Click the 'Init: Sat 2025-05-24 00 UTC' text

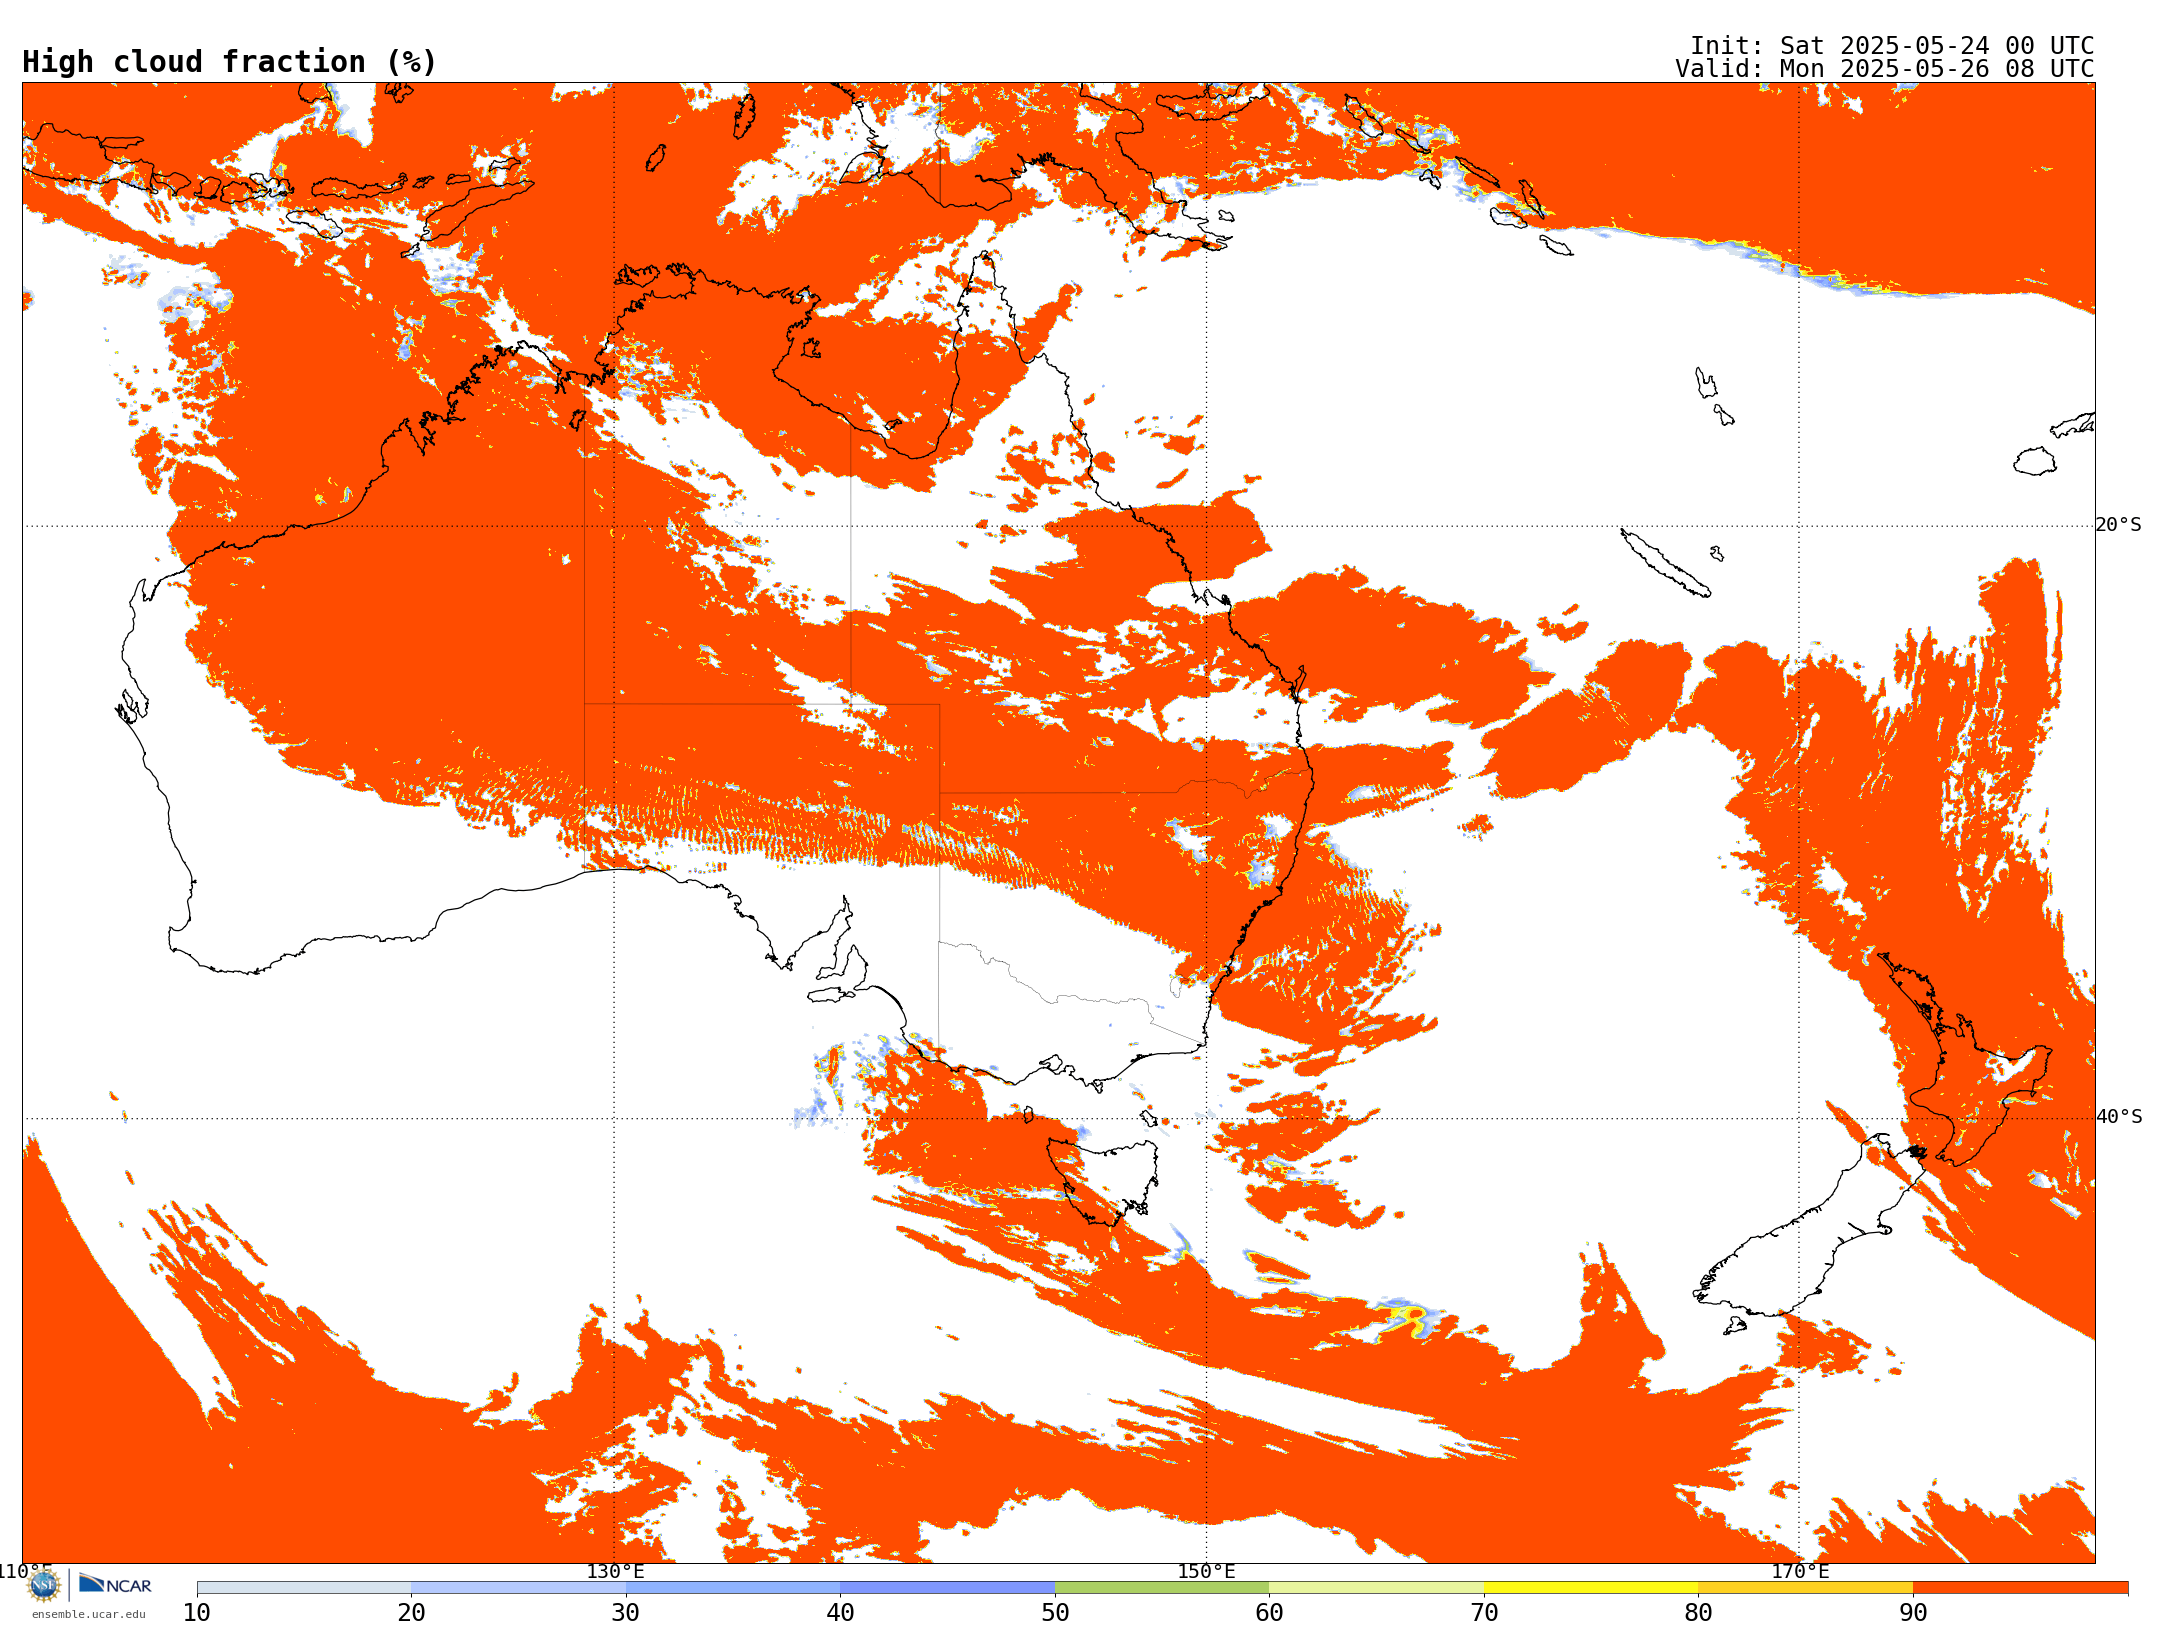[1892, 46]
